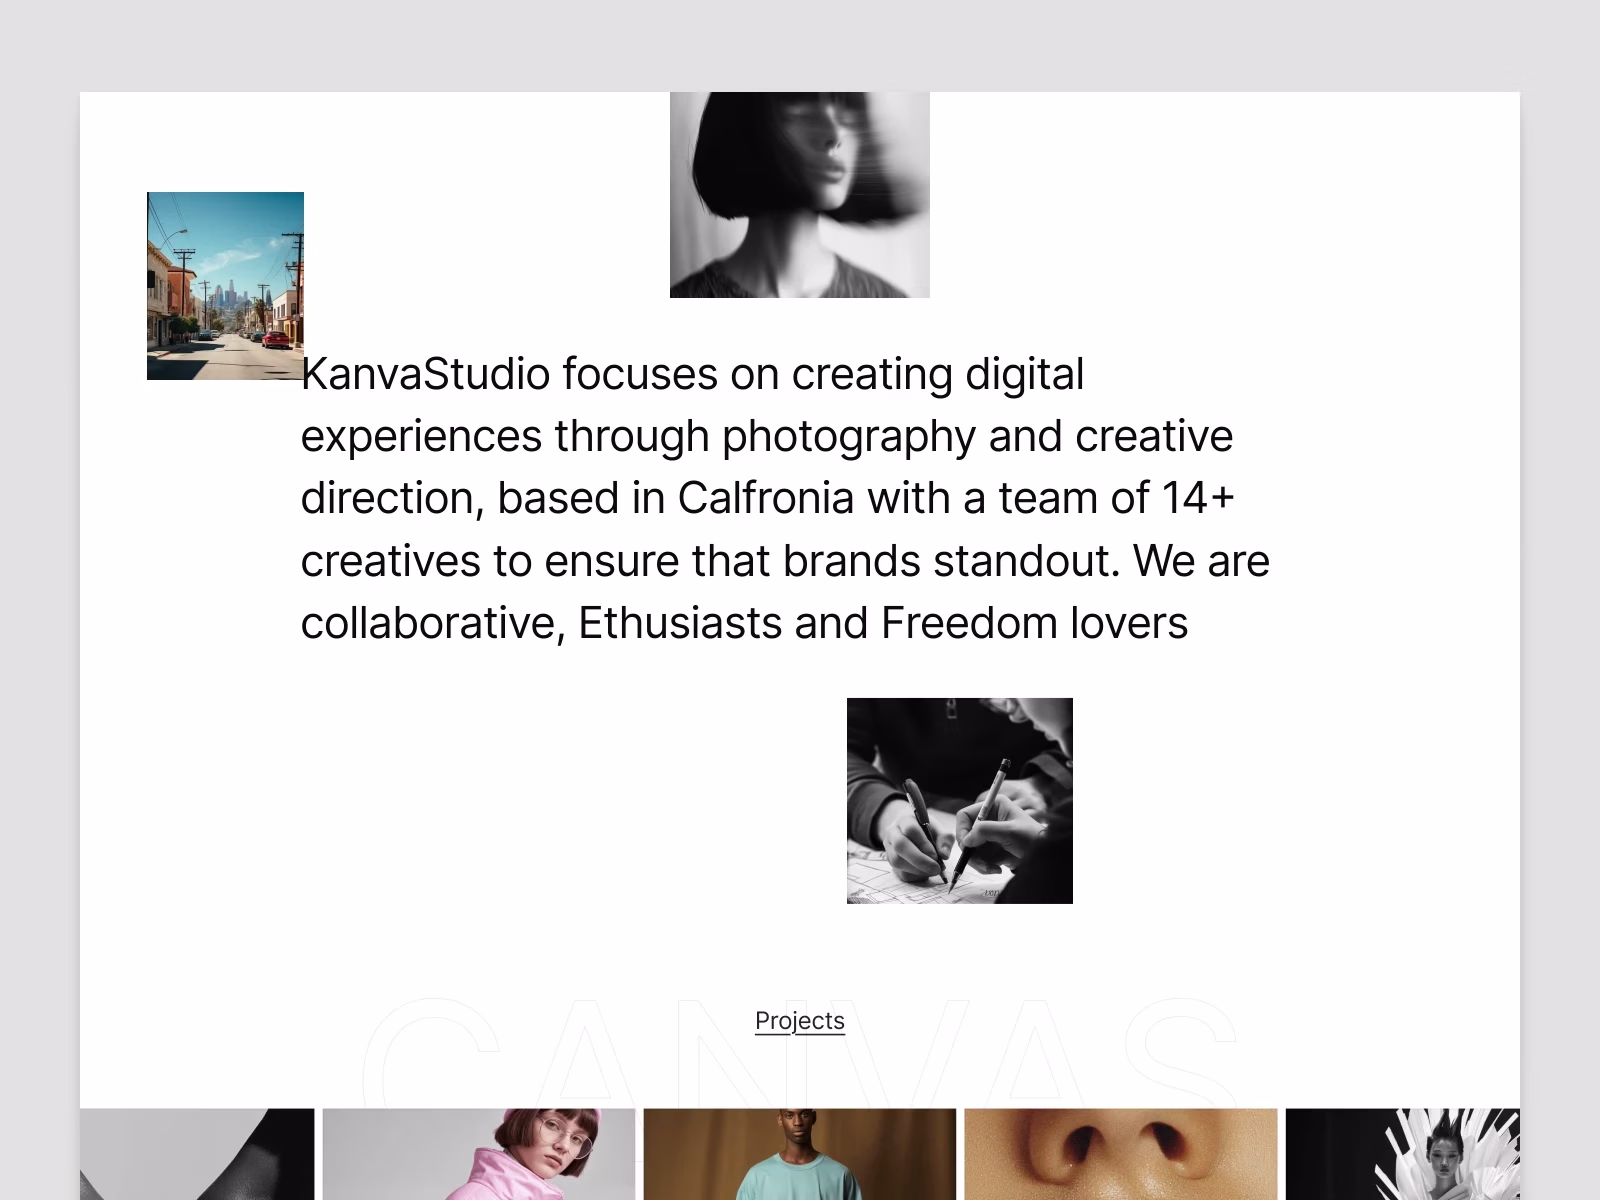This screenshot has height=1200, width=1600.
Task: Click the sunny street photo thumbnail
Action: [x=225, y=286]
